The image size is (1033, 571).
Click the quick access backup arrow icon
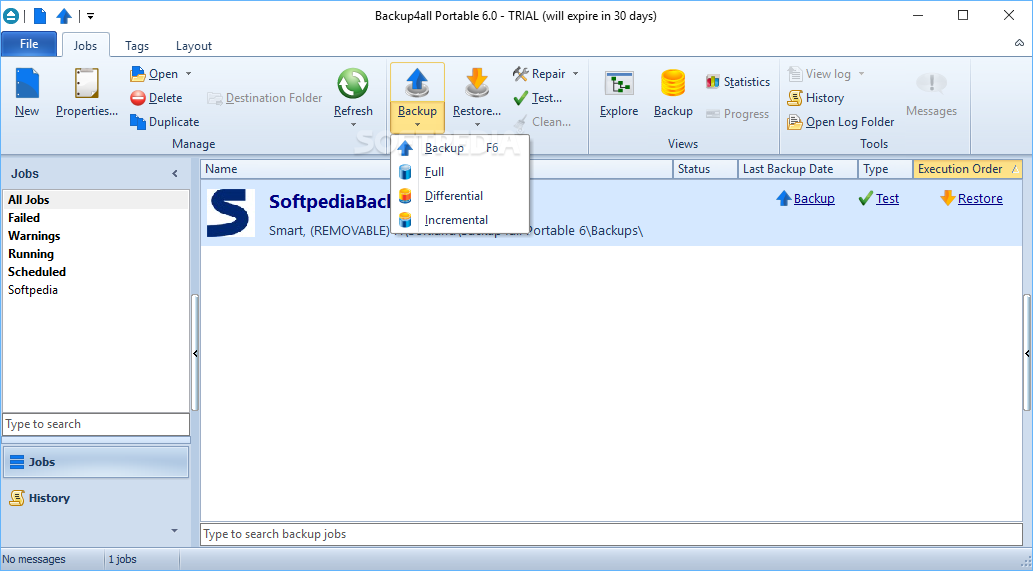(64, 16)
